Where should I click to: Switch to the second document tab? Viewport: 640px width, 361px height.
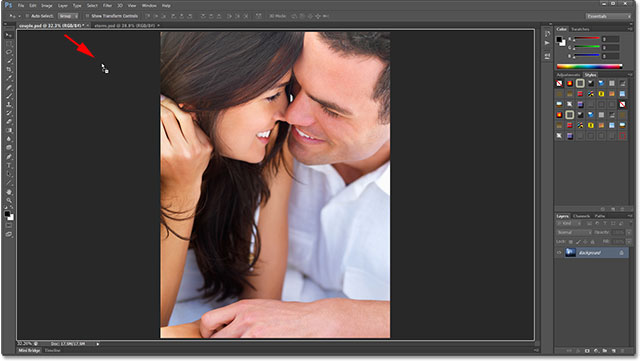click(125, 25)
